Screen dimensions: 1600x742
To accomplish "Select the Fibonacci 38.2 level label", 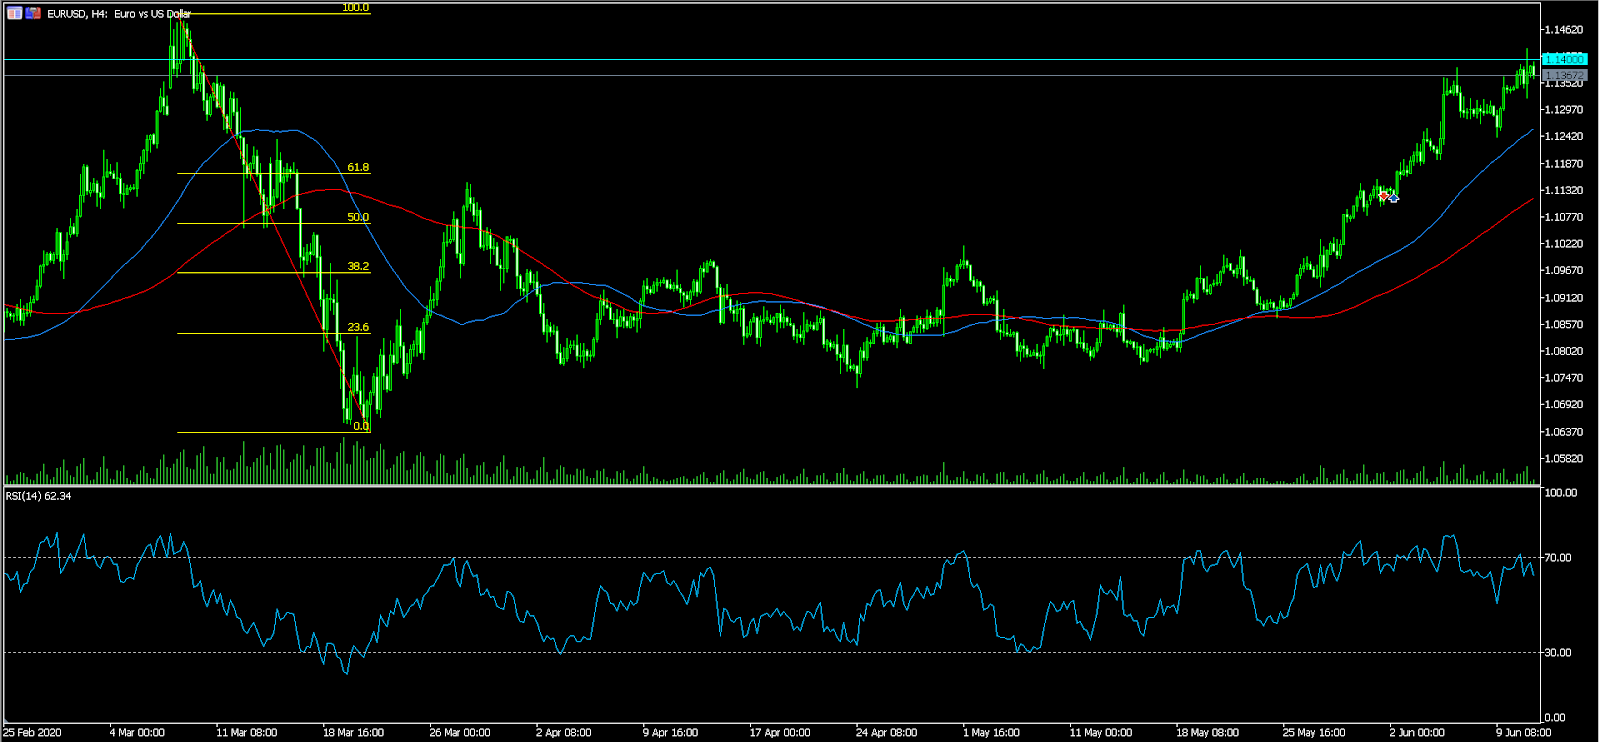I will 358,266.
